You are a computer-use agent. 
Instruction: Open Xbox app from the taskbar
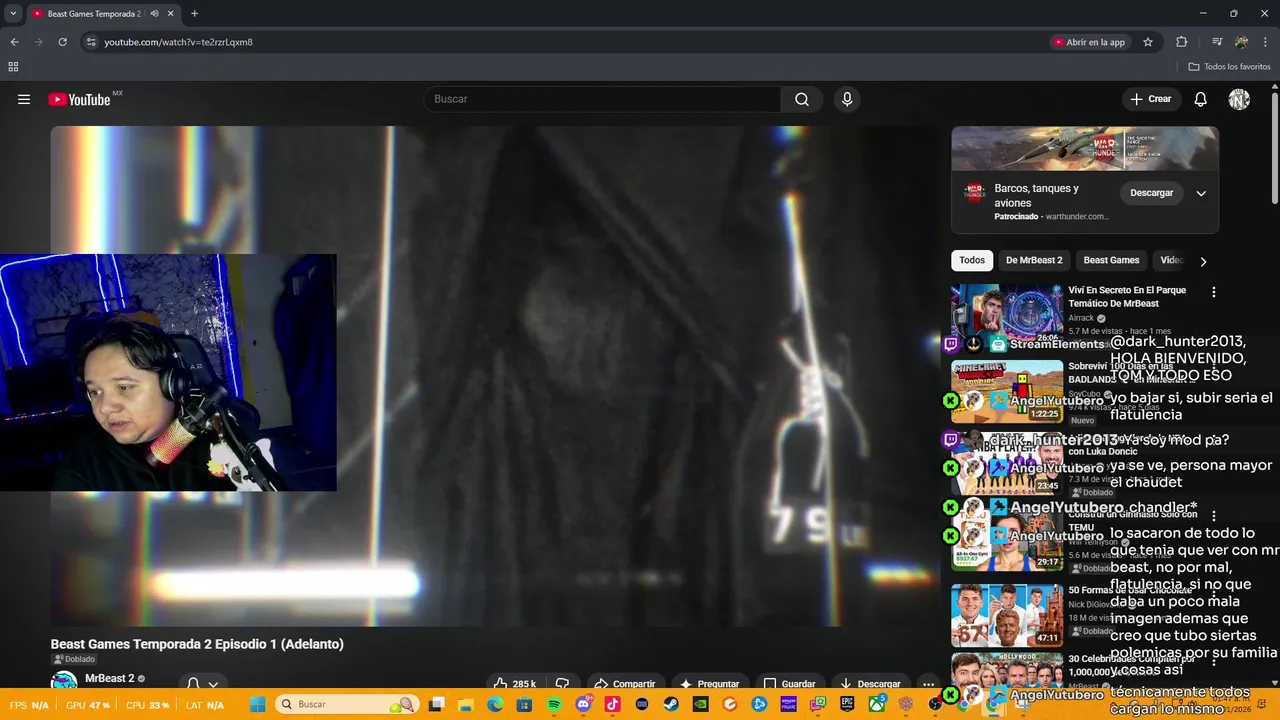pos(876,704)
